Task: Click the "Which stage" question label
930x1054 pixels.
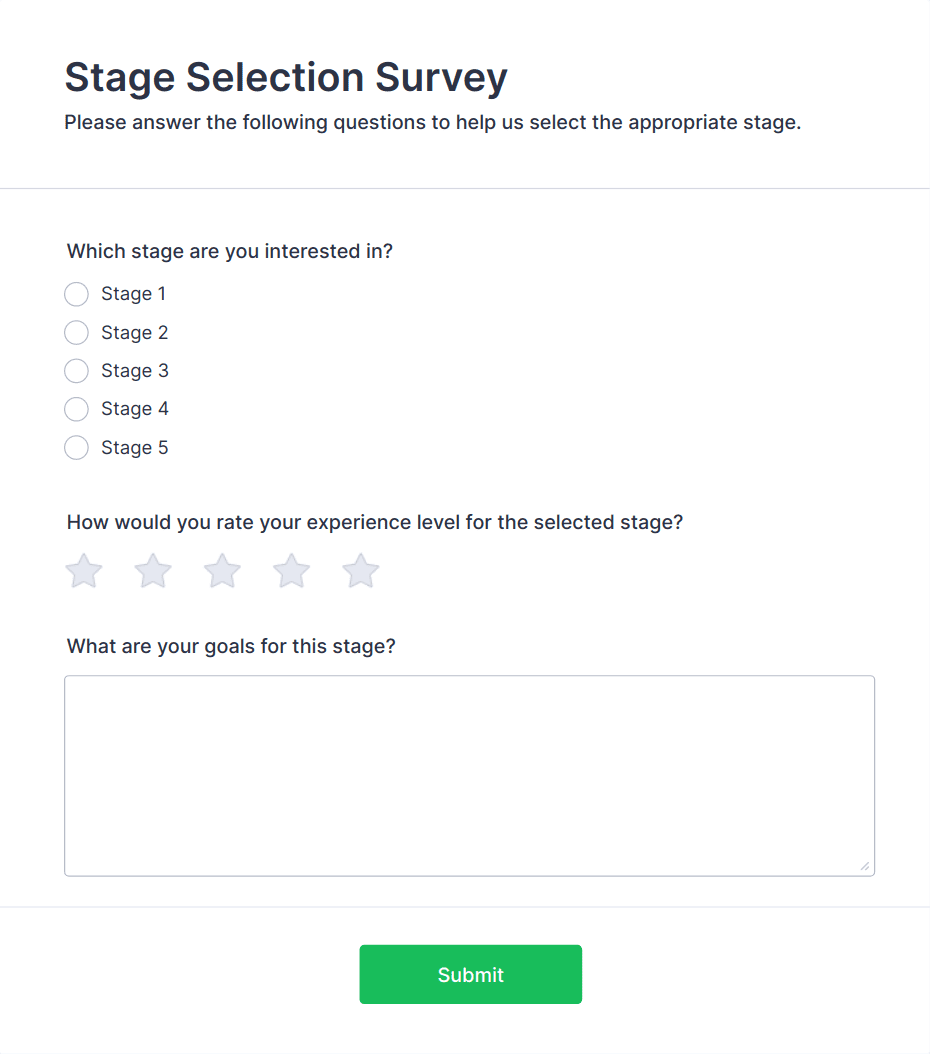Action: point(230,251)
